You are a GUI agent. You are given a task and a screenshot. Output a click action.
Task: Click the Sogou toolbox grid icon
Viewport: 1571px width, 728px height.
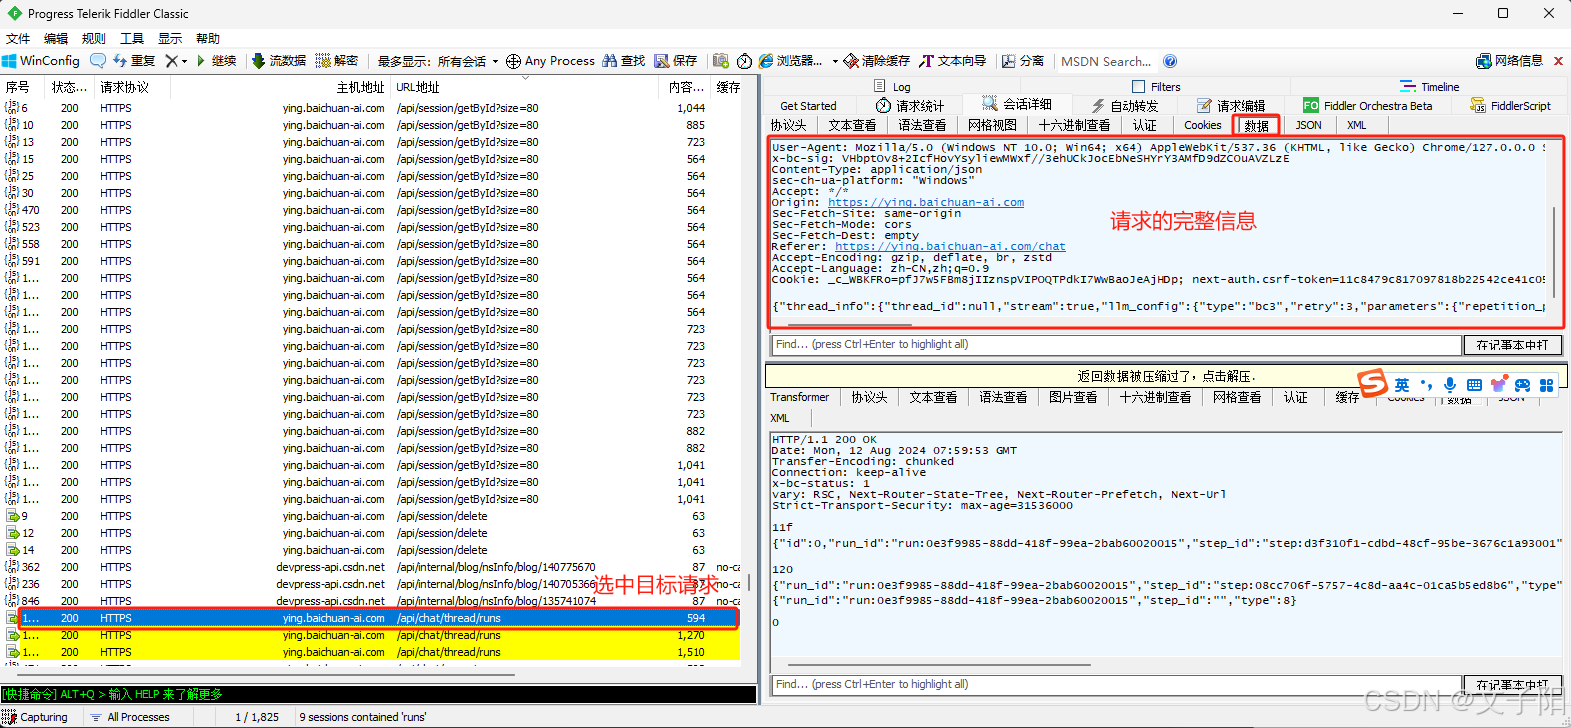pyautogui.click(x=1546, y=385)
